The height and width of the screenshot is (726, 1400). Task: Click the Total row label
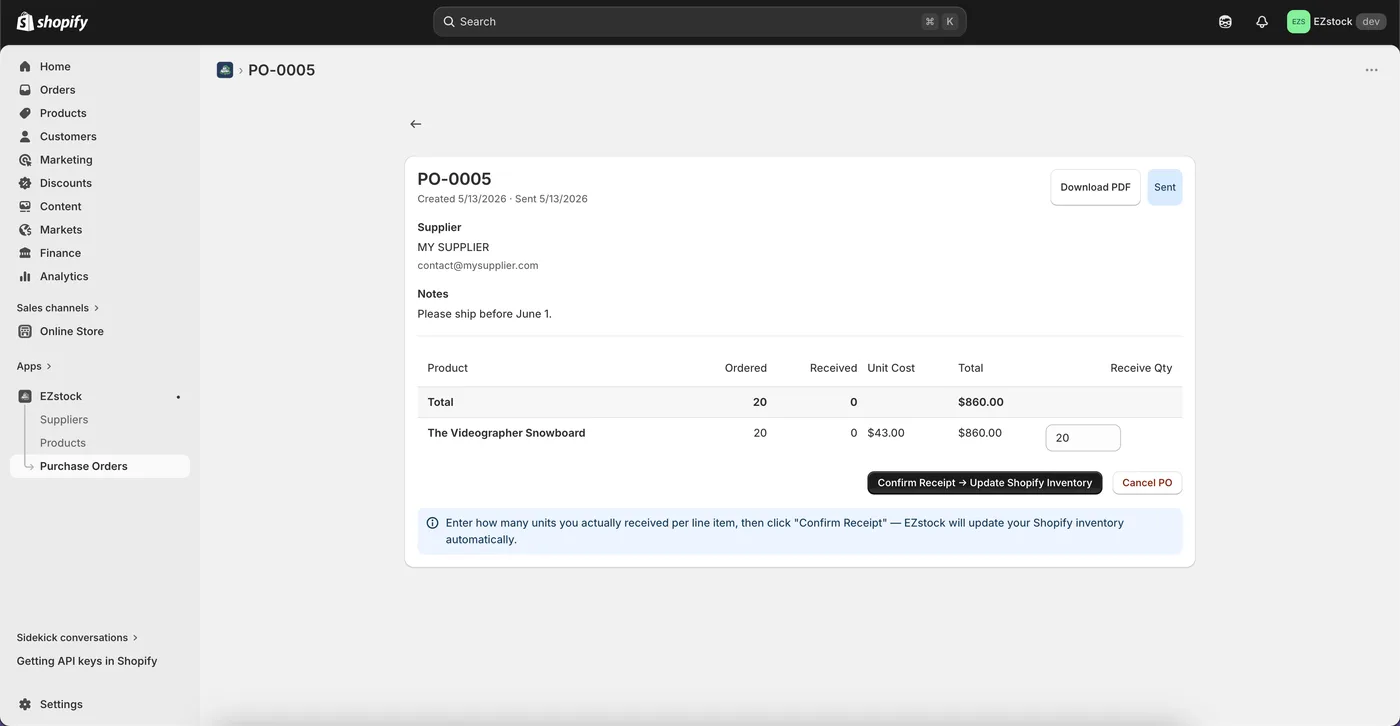pyautogui.click(x=440, y=402)
